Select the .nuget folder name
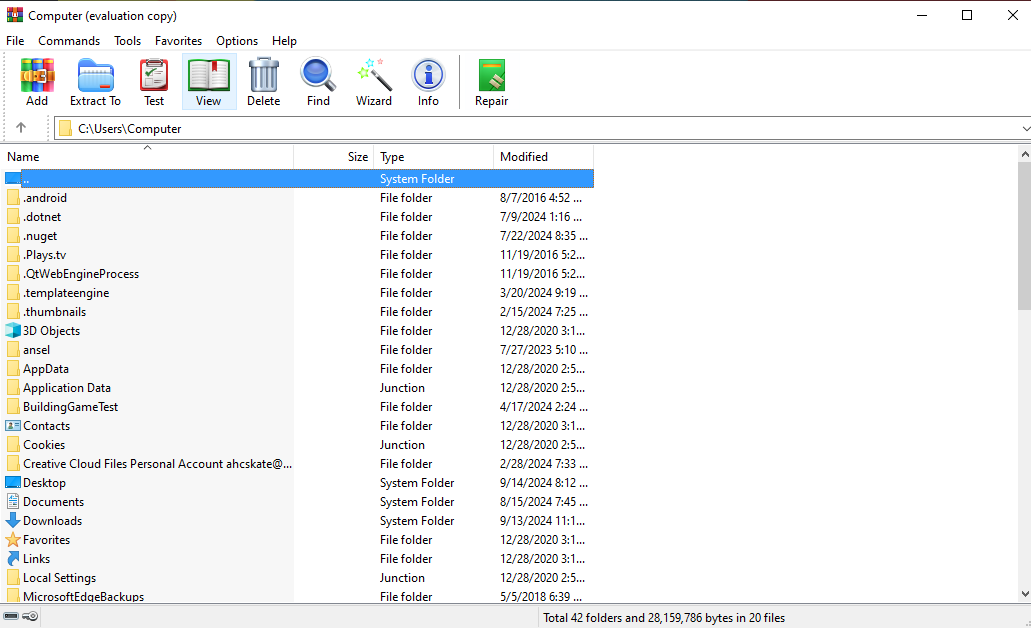 pos(40,235)
